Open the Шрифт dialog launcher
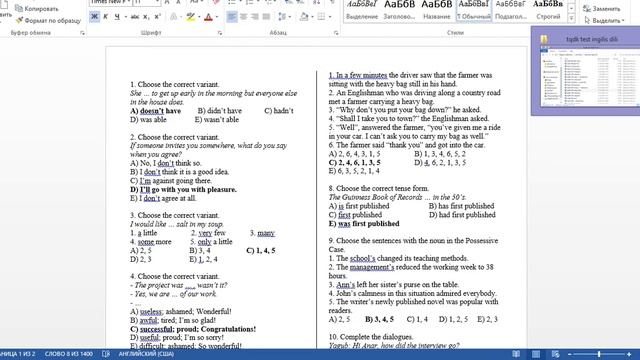The height and width of the screenshot is (360, 640). [220, 33]
